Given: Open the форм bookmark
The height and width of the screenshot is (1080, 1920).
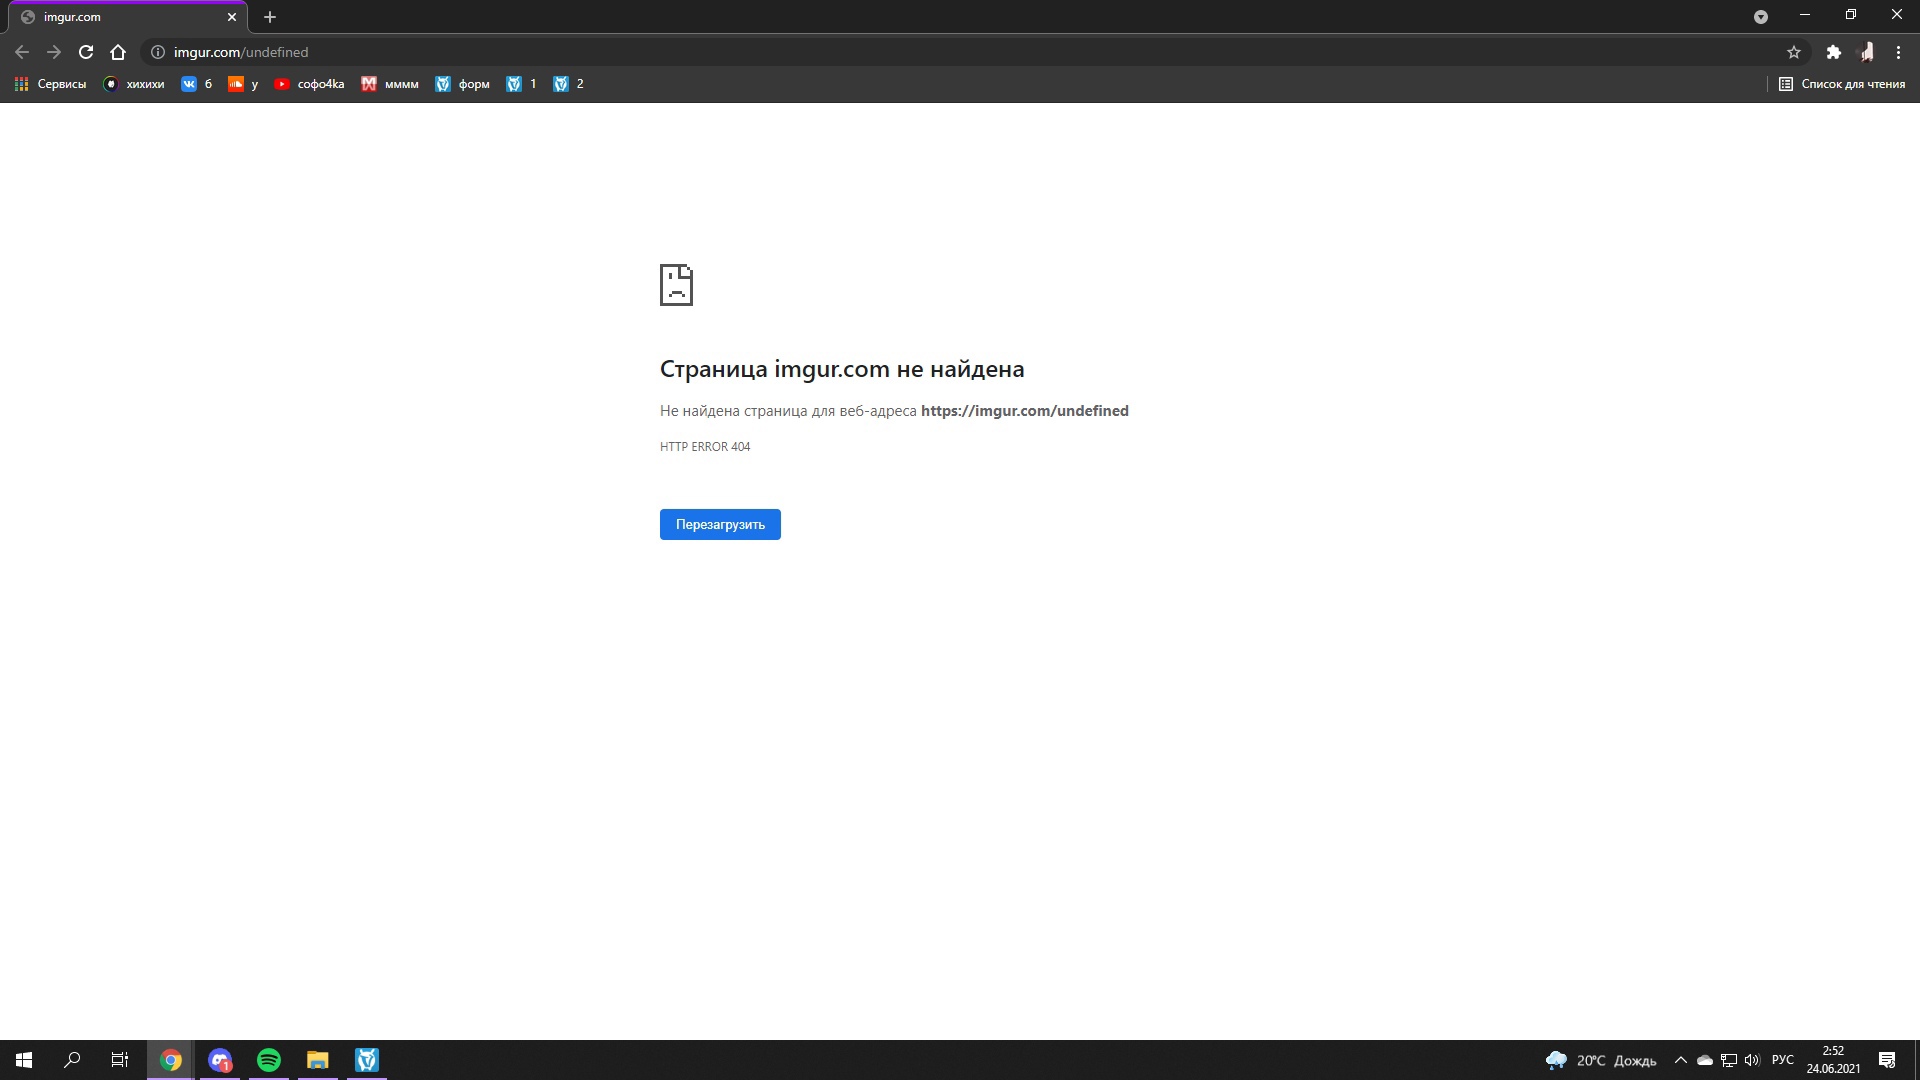Looking at the screenshot, I should pyautogui.click(x=462, y=84).
